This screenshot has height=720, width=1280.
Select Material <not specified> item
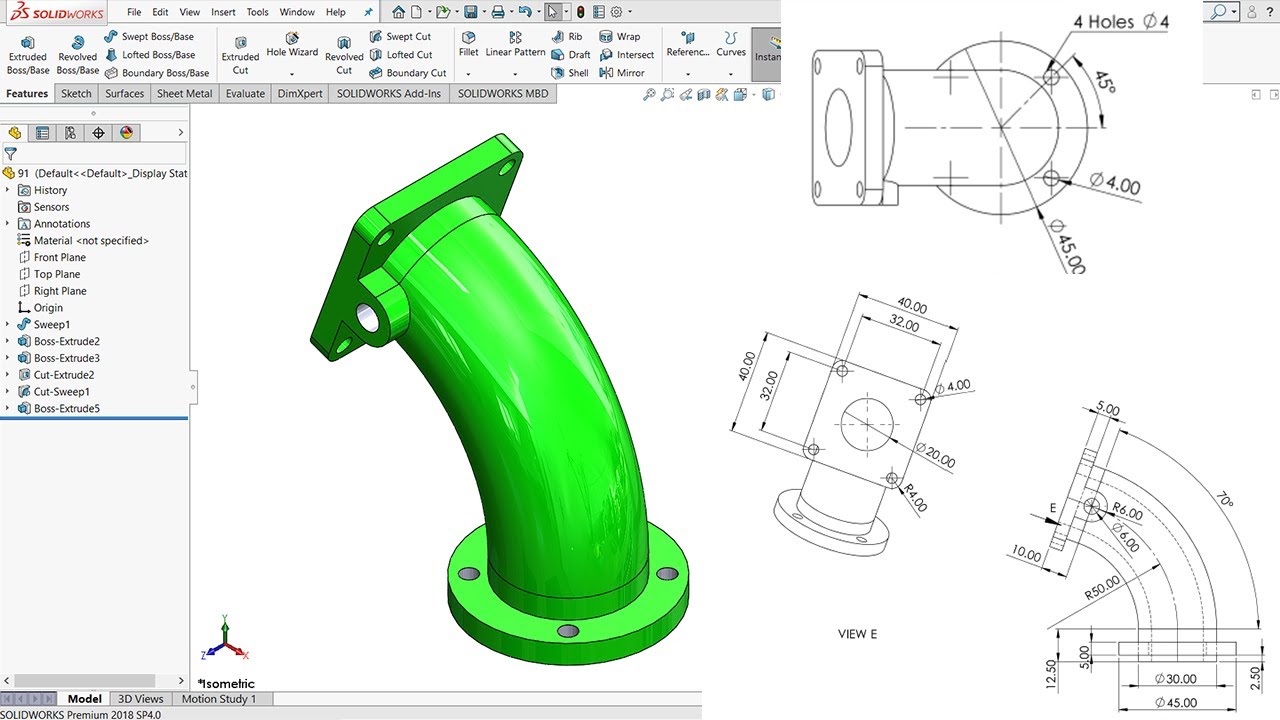pos(83,240)
